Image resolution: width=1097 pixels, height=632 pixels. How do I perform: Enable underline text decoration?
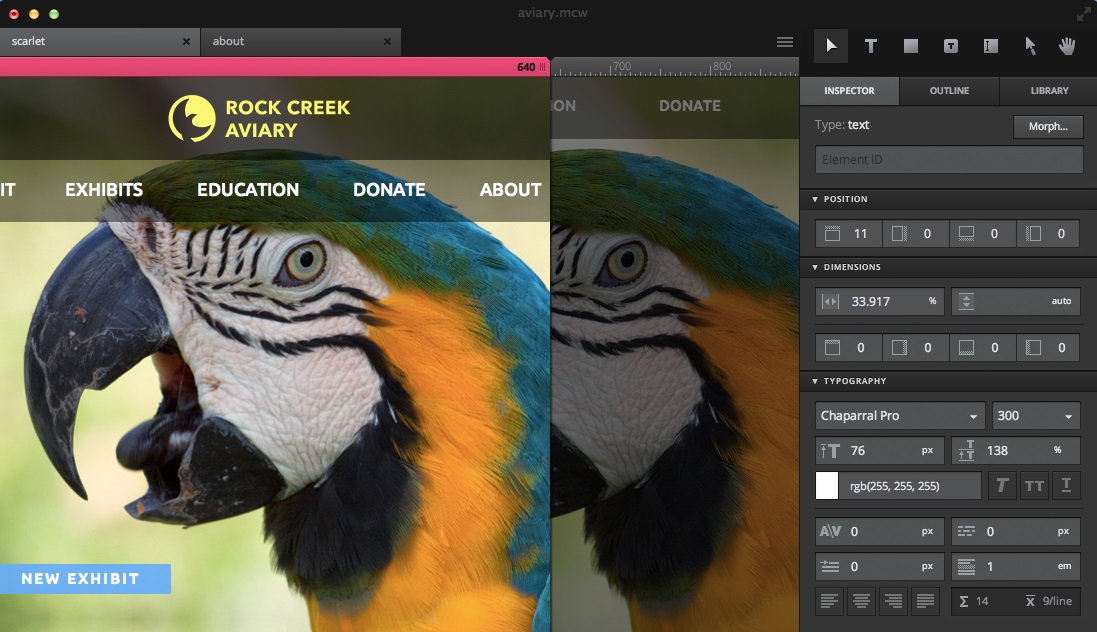pos(1067,485)
